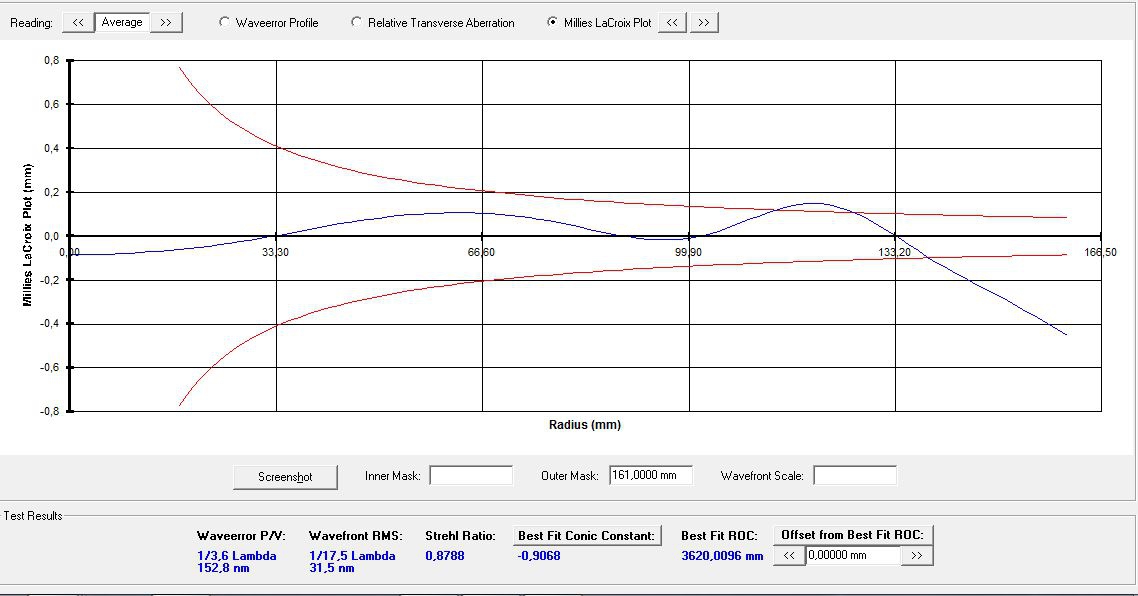Click the Test Results group label
1138x596 pixels.
coord(33,515)
